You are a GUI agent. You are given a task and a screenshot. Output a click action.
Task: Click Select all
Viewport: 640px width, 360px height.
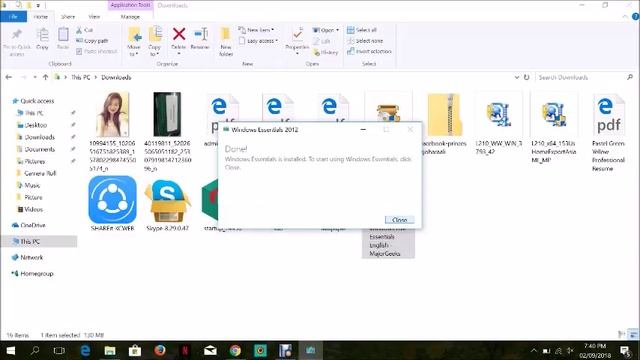[x=362, y=30]
